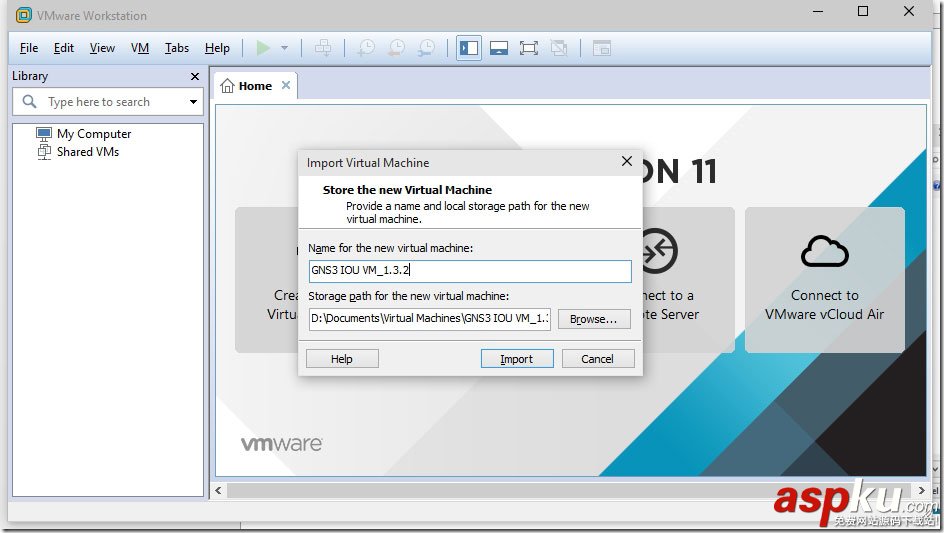Select My Computer in the Library tree
Viewport: 944px width, 533px height.
pos(94,134)
